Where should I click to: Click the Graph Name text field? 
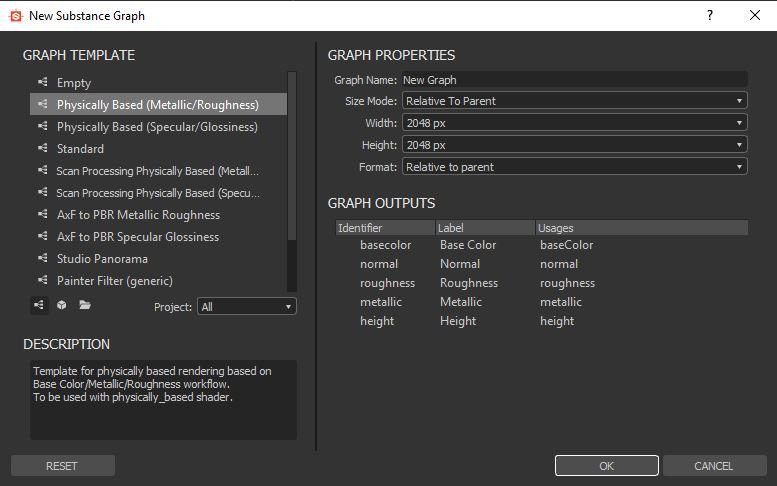click(574, 80)
